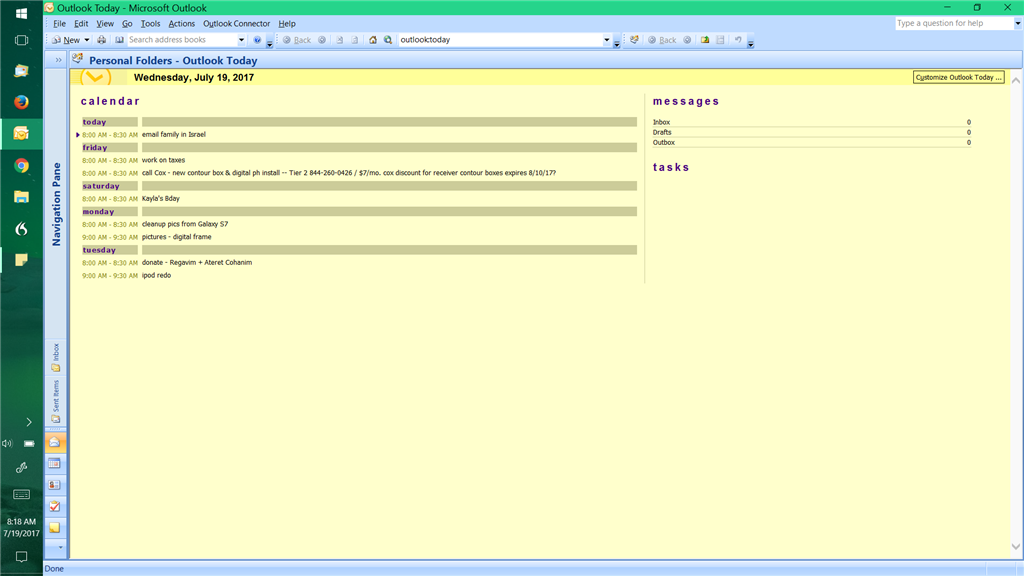Open the Edit menu

click(81, 24)
